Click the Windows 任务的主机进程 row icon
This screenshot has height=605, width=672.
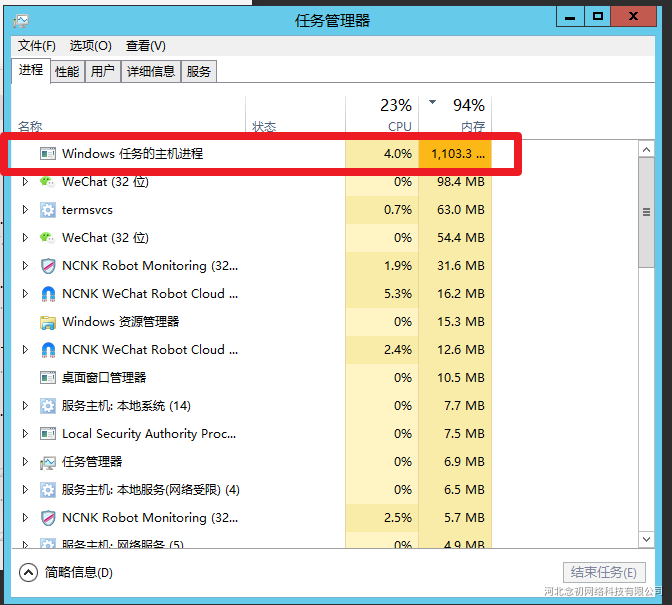point(48,153)
